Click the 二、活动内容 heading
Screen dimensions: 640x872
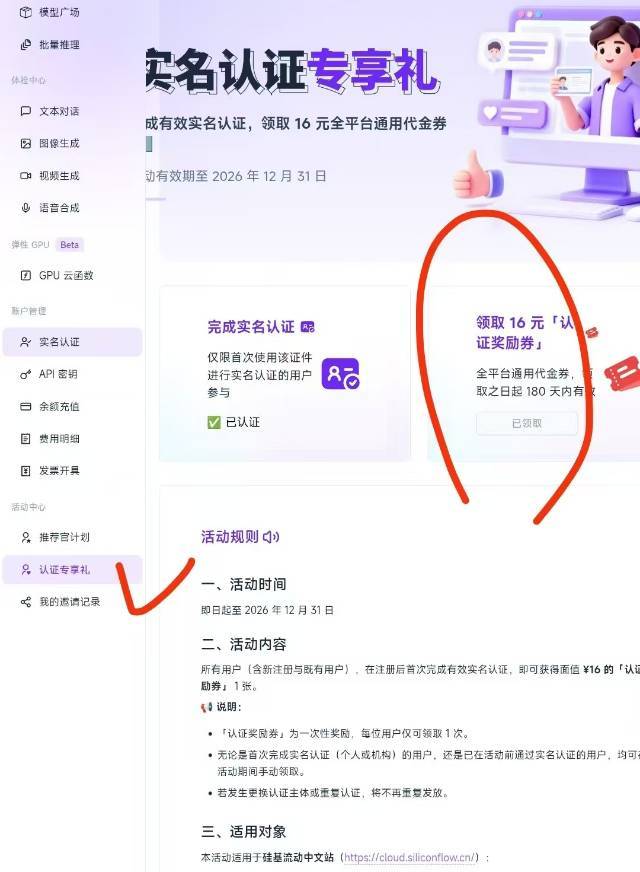tap(244, 645)
